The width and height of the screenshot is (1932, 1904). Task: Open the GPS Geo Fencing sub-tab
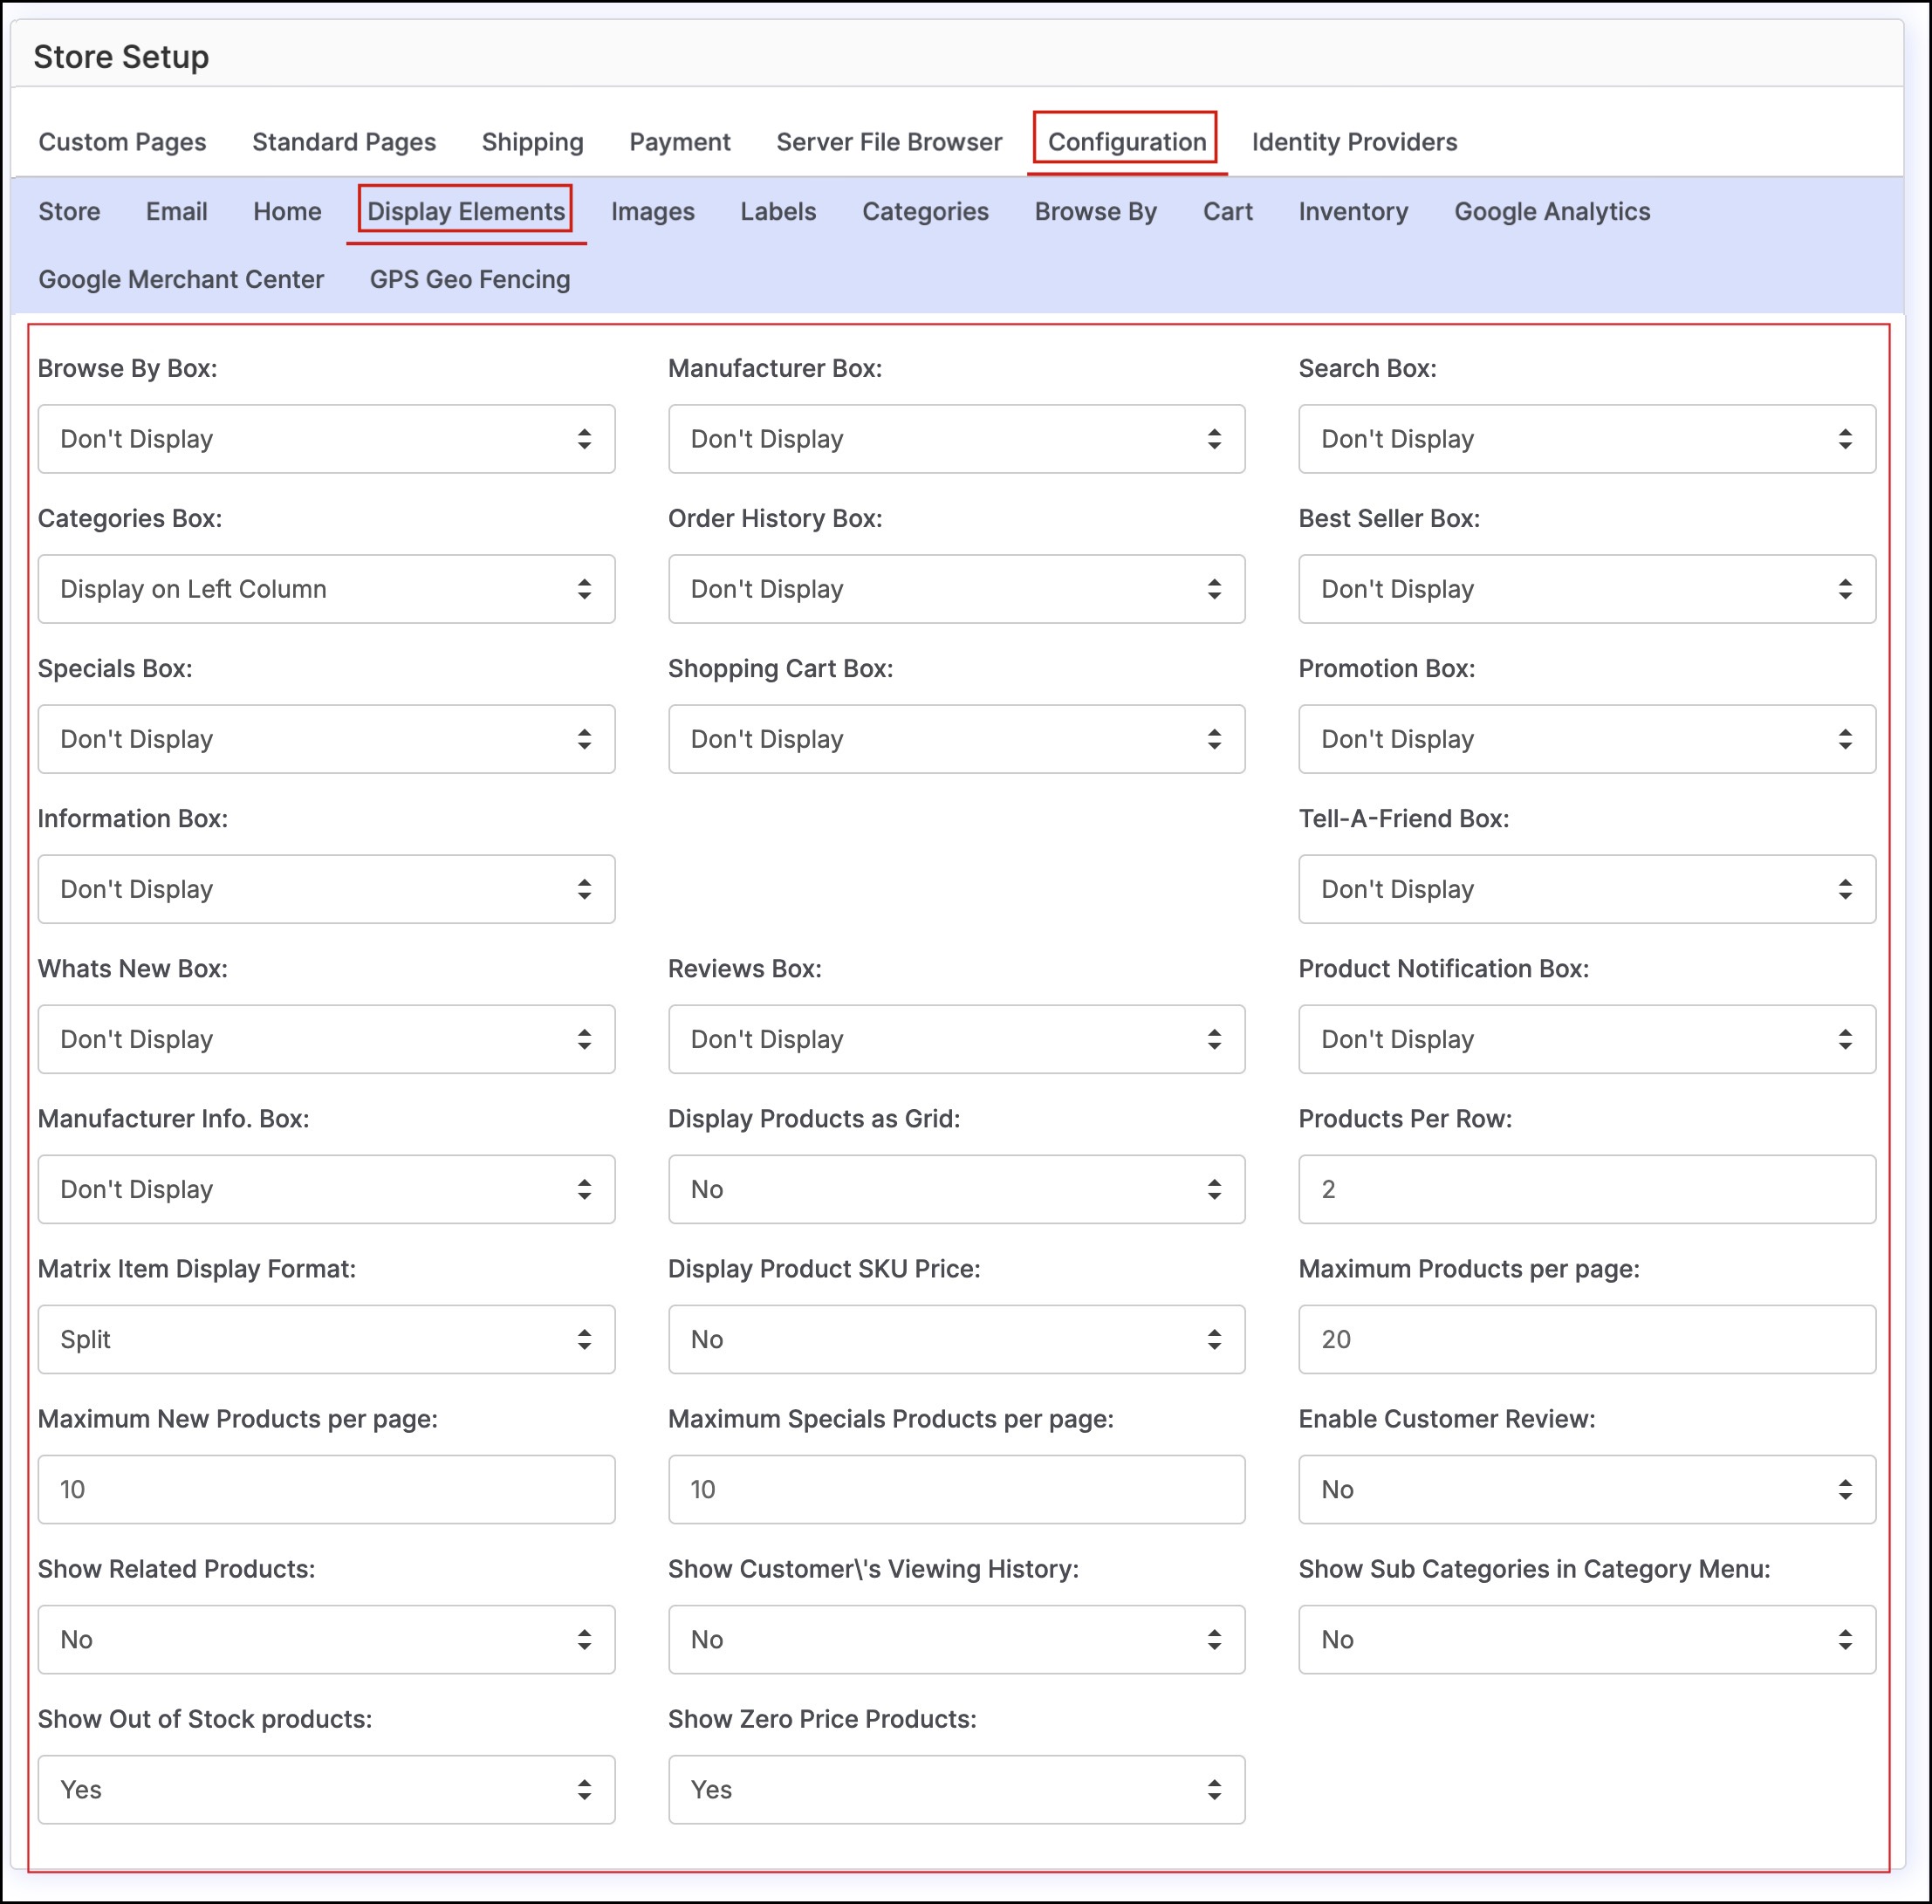pos(470,280)
